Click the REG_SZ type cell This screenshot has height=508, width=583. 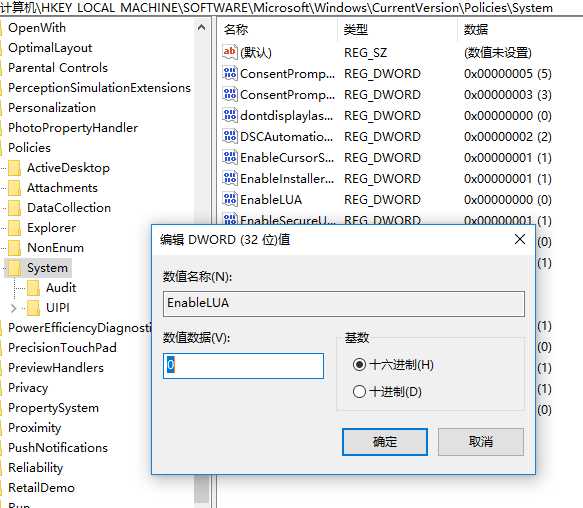point(365,52)
